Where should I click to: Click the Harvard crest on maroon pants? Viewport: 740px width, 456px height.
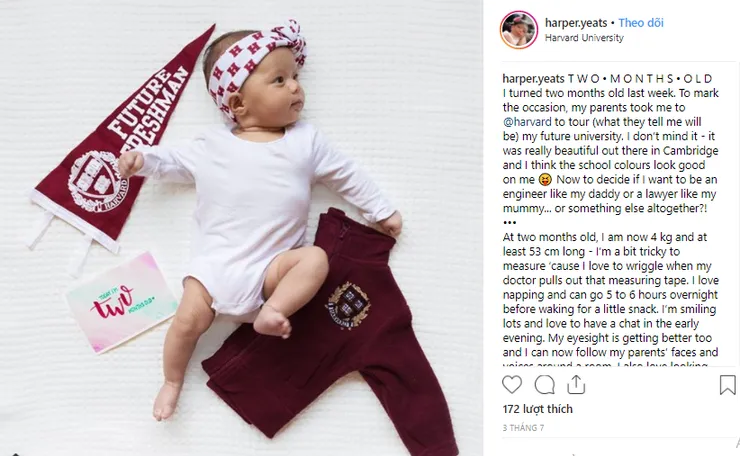[x=348, y=305]
